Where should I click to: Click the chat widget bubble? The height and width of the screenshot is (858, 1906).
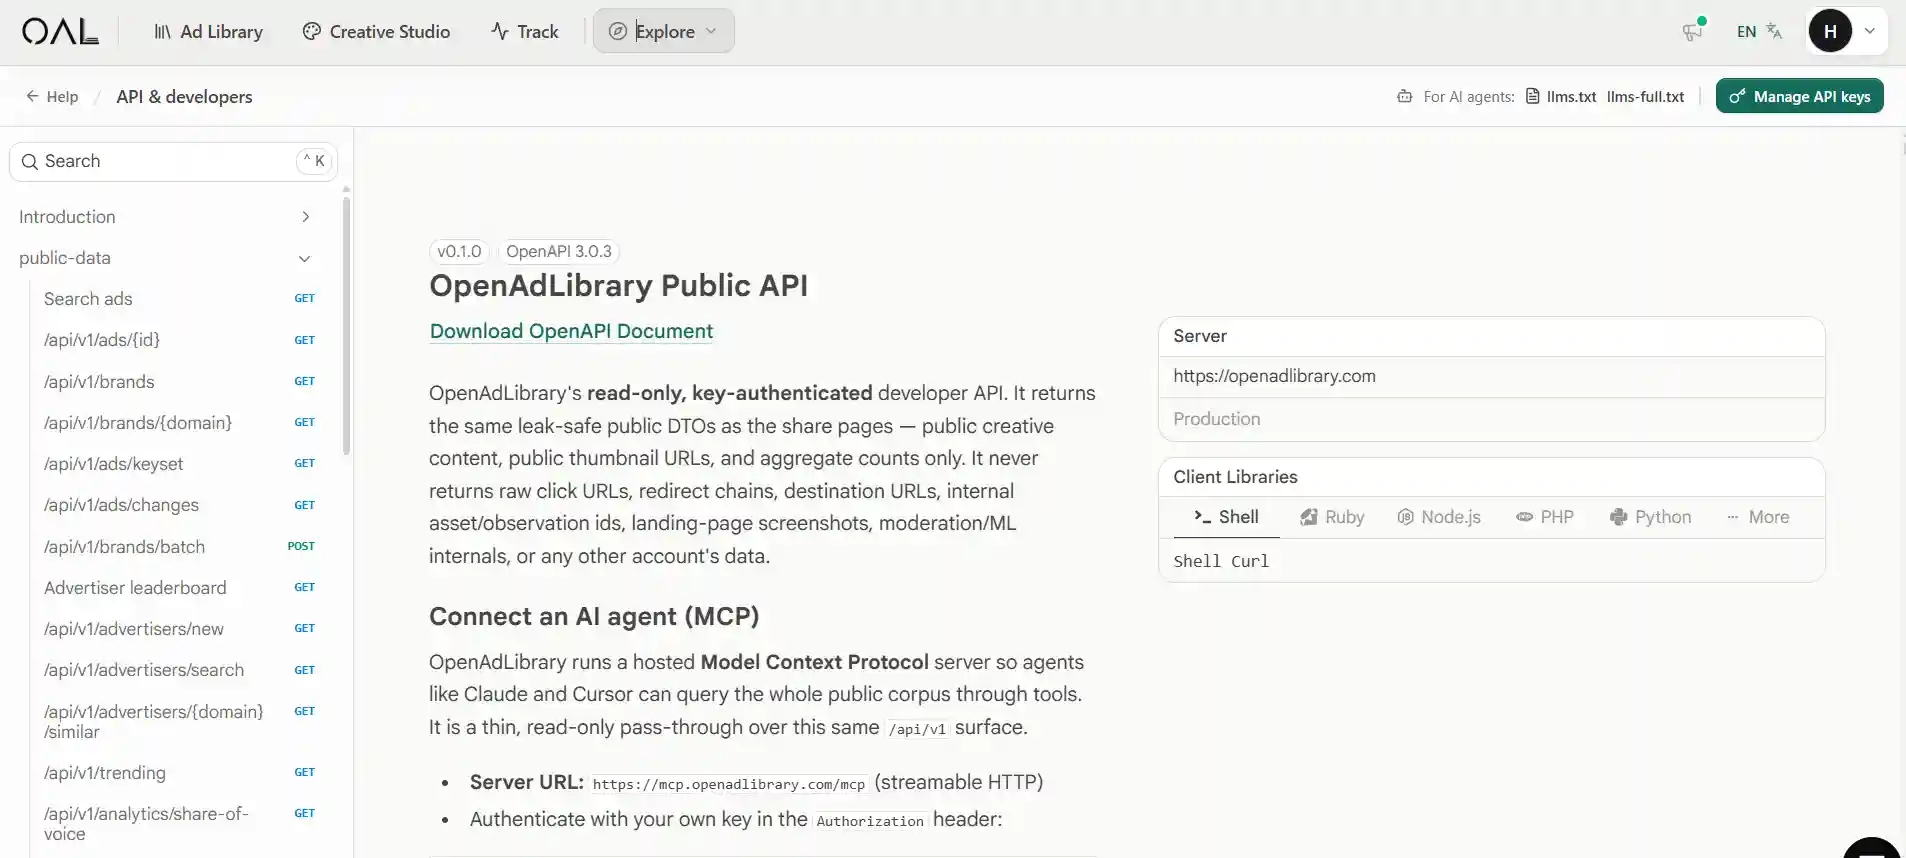click(x=1871, y=848)
